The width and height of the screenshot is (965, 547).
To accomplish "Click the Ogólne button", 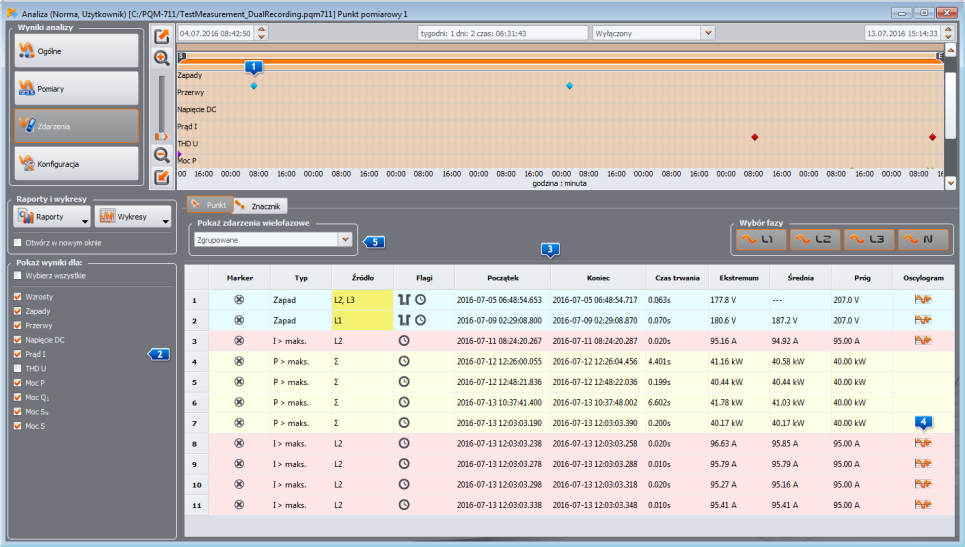I will click(77, 51).
